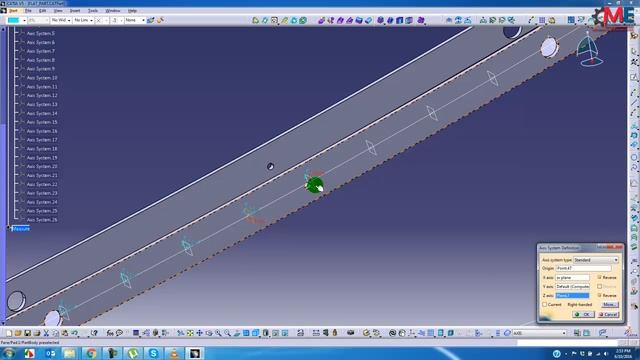The height and width of the screenshot is (360, 640).
Task: Click the blue cube shading mode icon
Action: coord(256,333)
